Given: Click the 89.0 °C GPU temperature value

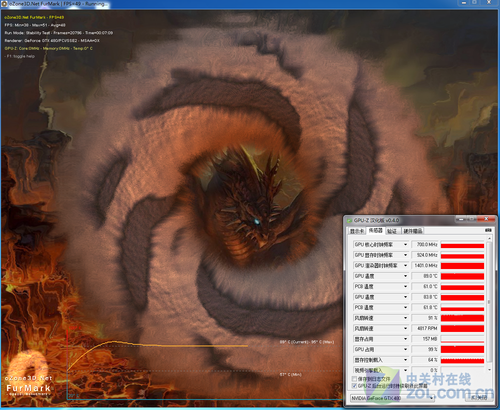Looking at the screenshot, I should 425,276.
